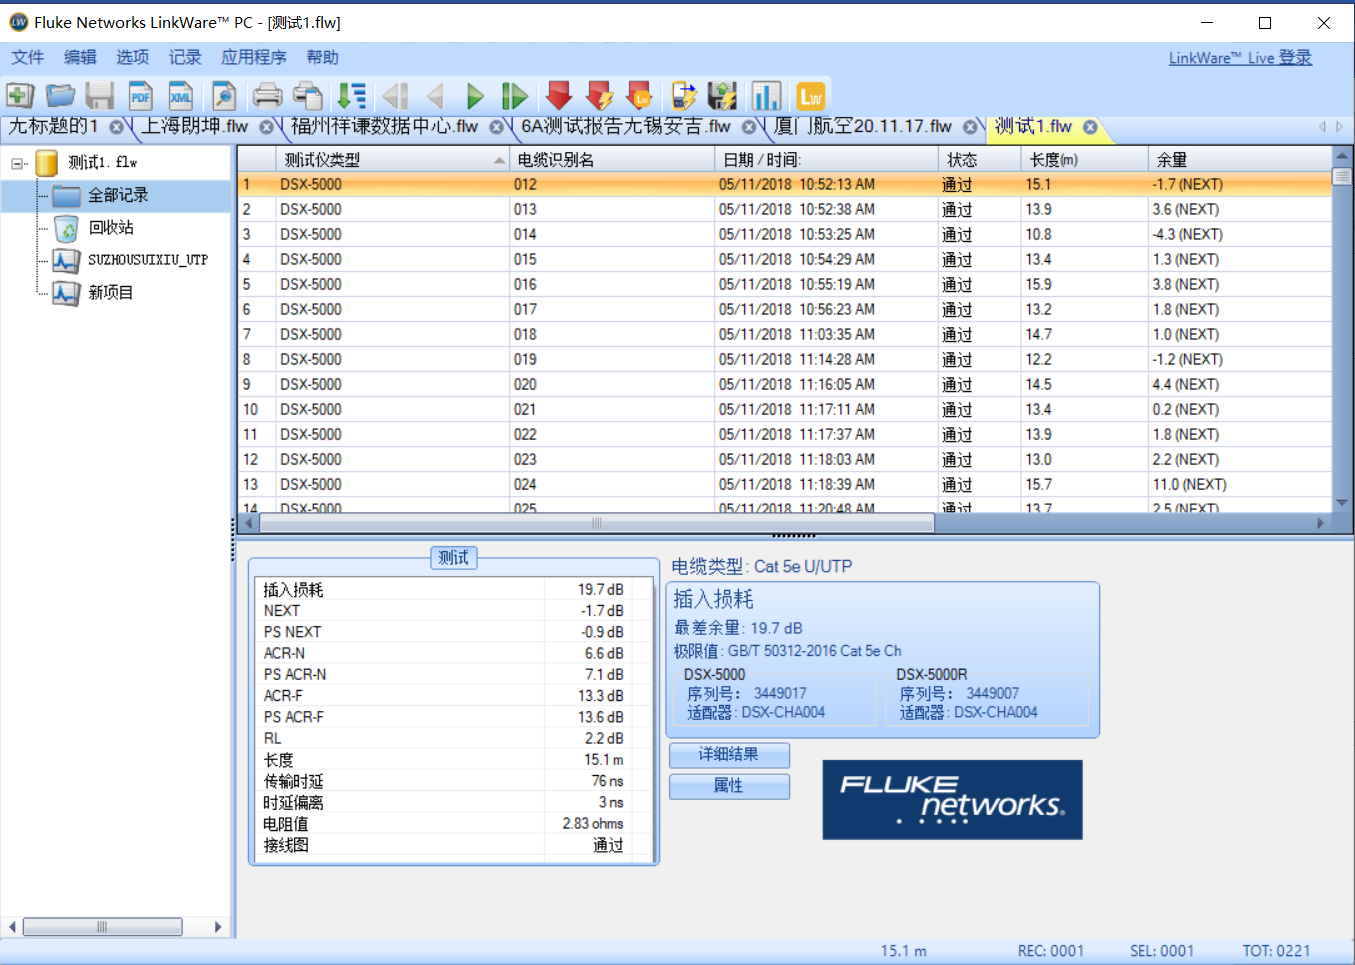Click the 详细结果 button
The height and width of the screenshot is (965, 1355).
(x=729, y=755)
